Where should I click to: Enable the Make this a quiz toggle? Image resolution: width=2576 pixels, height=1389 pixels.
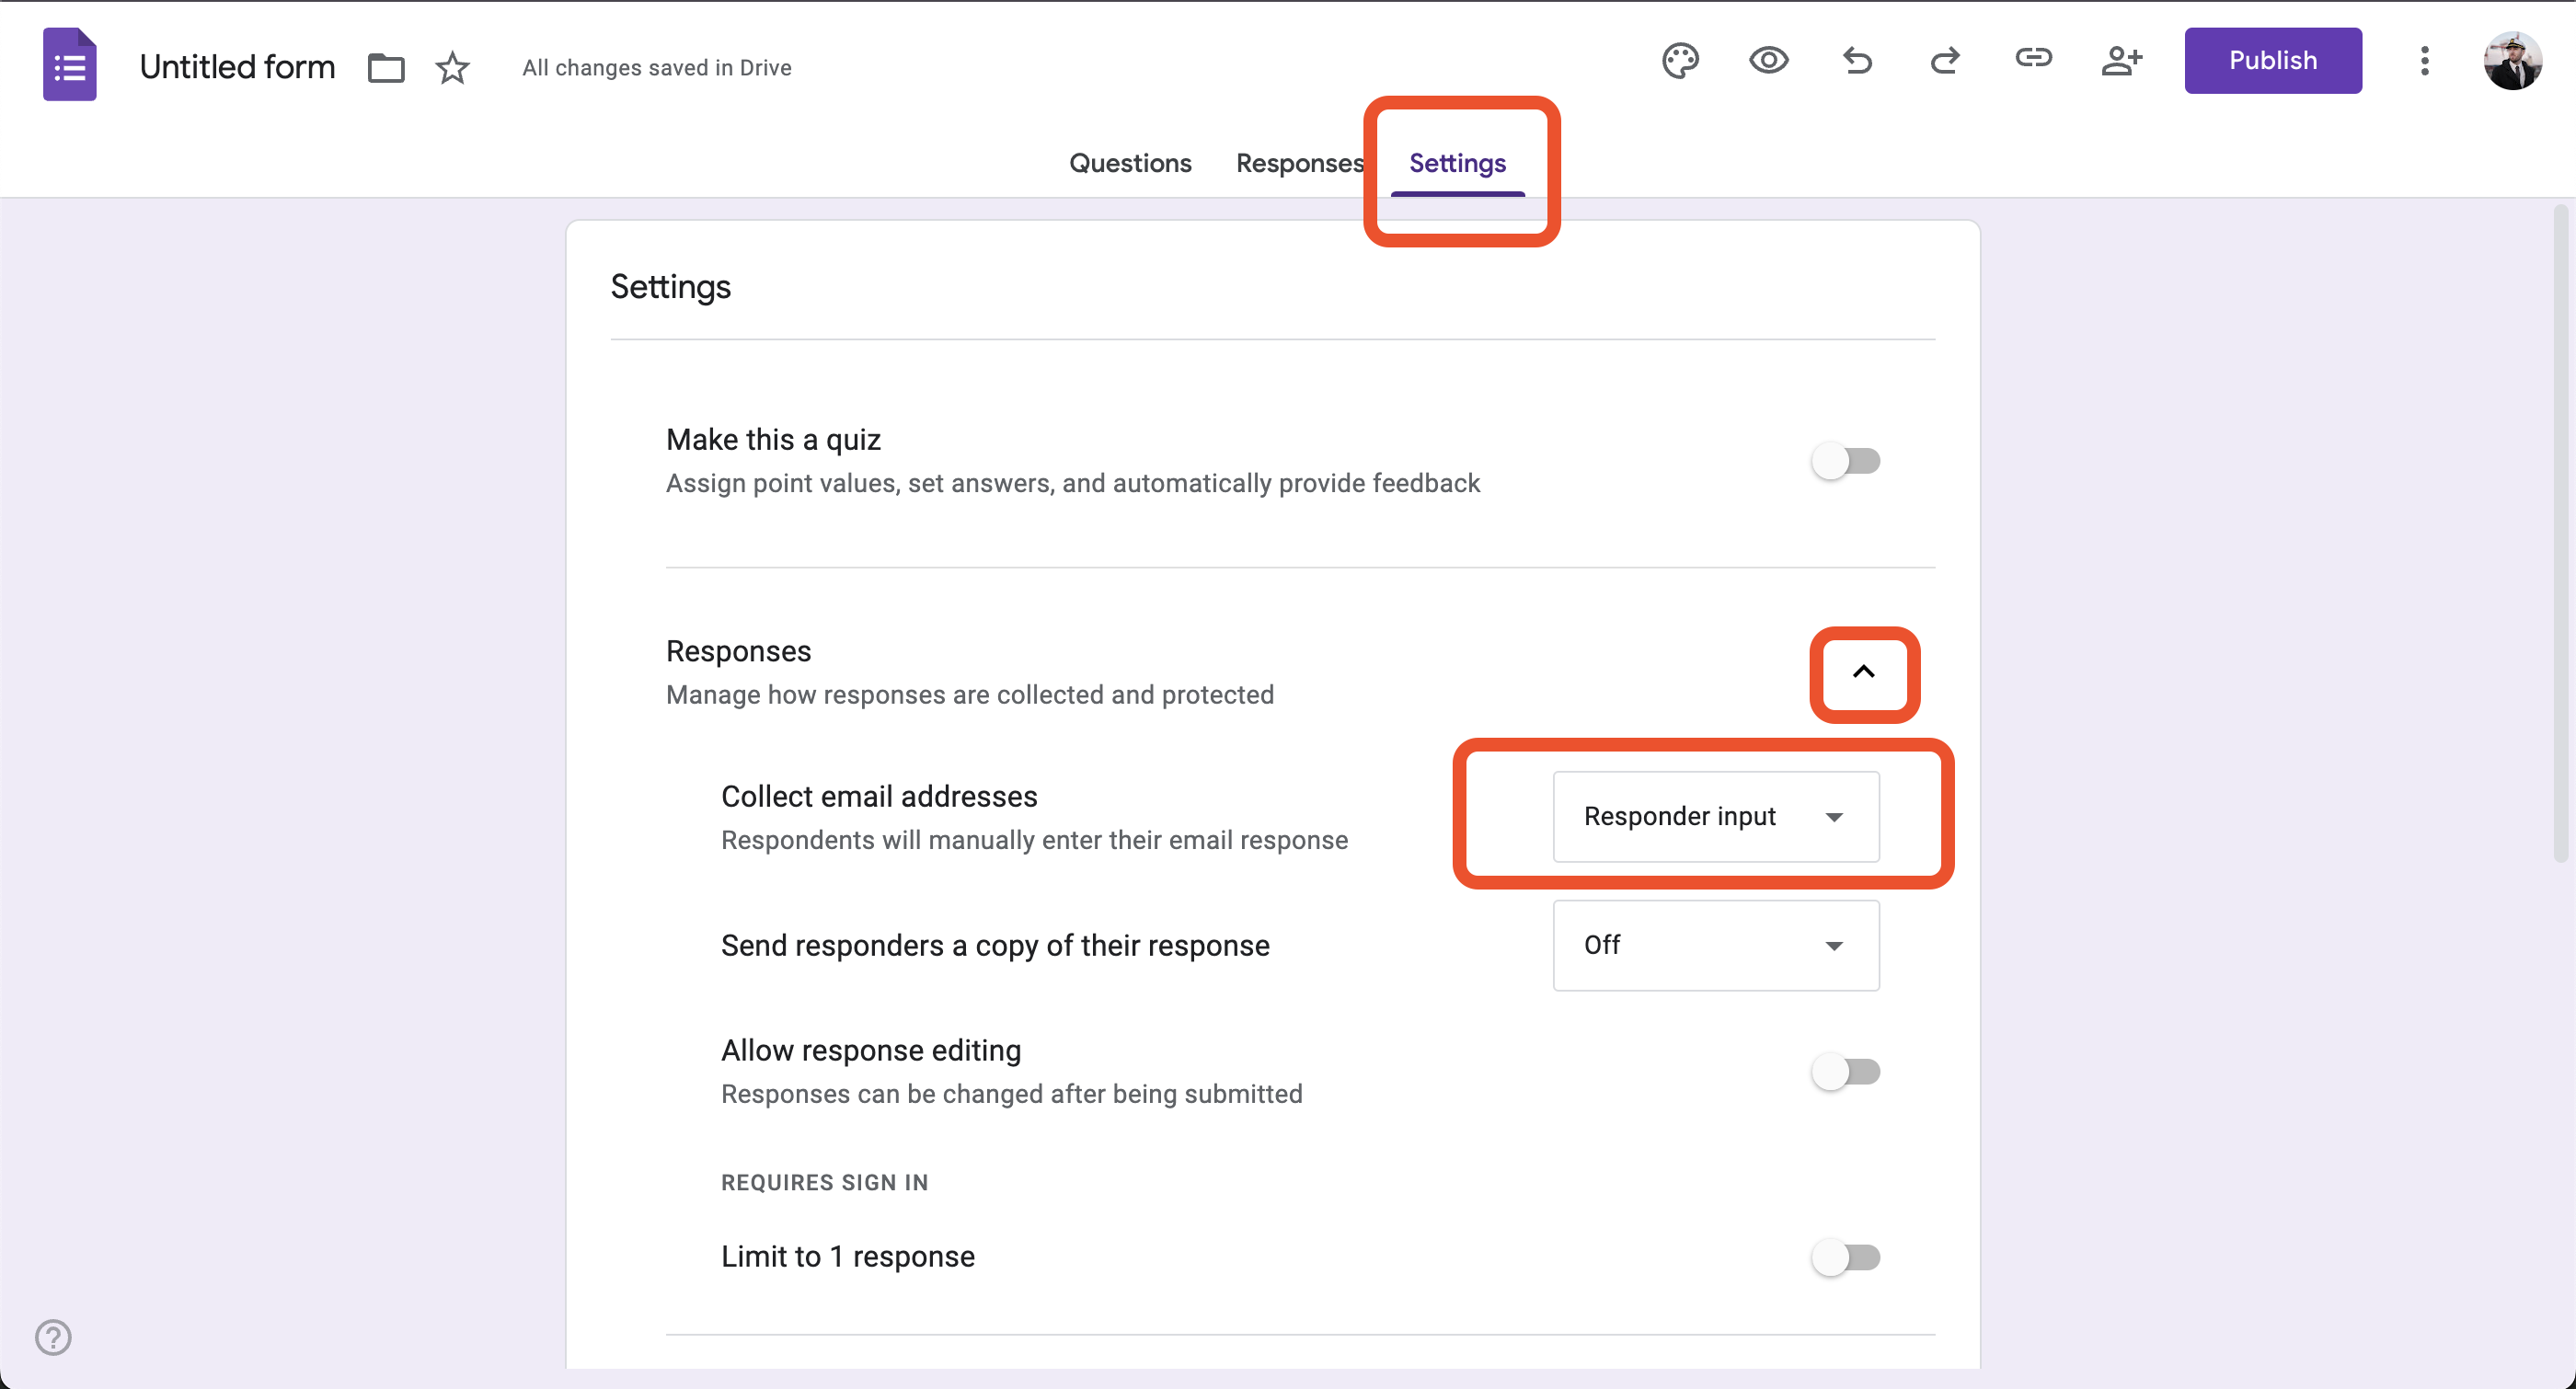click(x=1845, y=461)
